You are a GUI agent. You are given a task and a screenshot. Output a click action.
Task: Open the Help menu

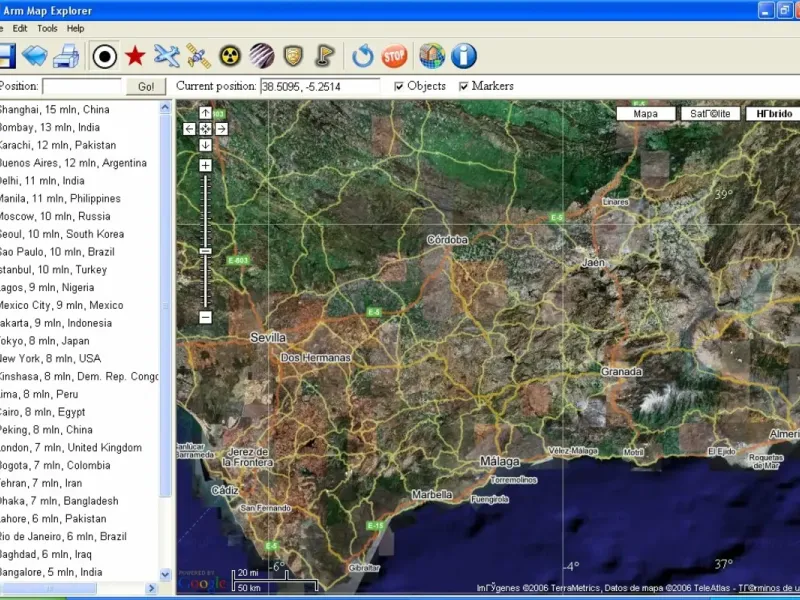coord(76,29)
